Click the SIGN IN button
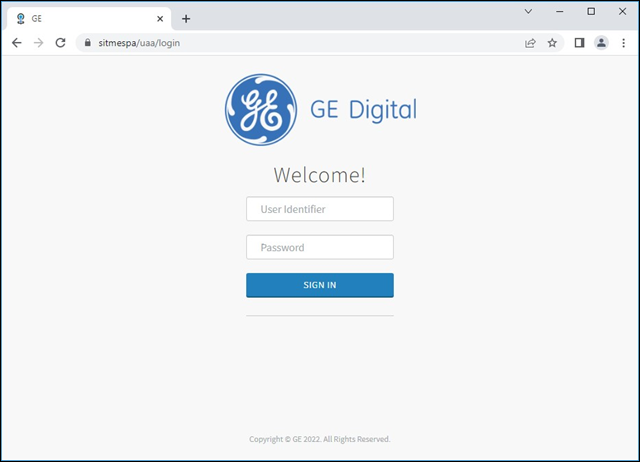 pos(320,285)
